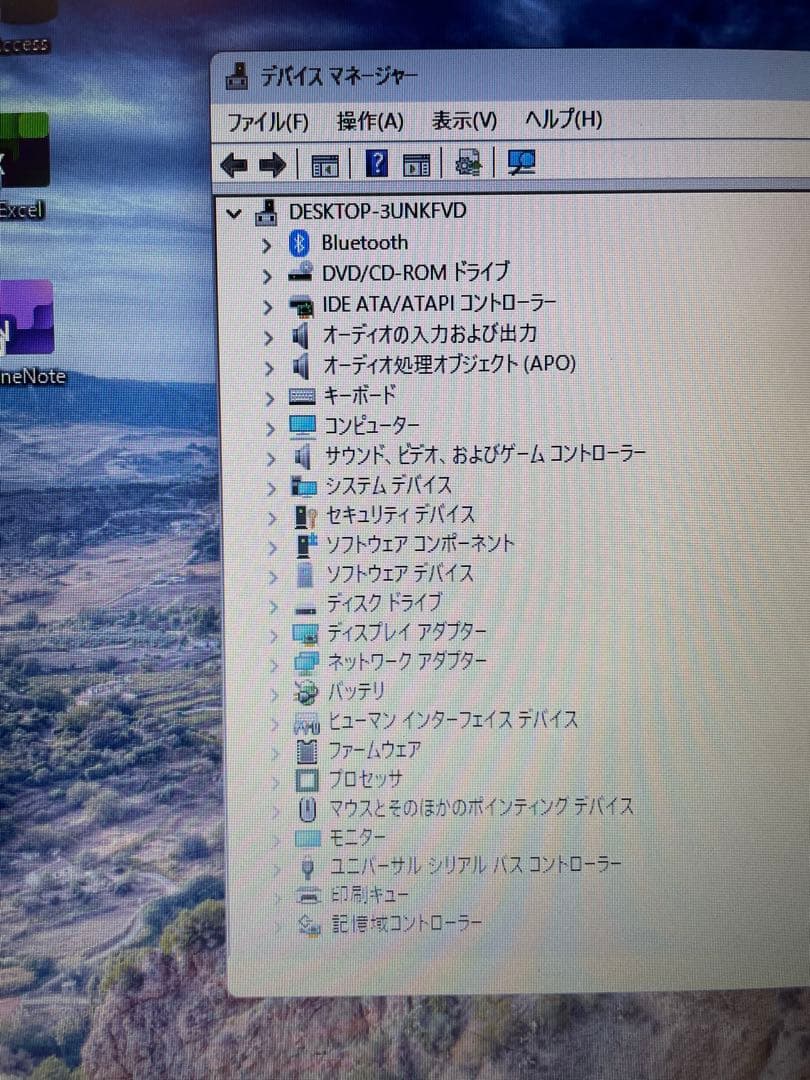Open the 表示(V) menu
The width and height of the screenshot is (810, 1080).
tap(463, 120)
